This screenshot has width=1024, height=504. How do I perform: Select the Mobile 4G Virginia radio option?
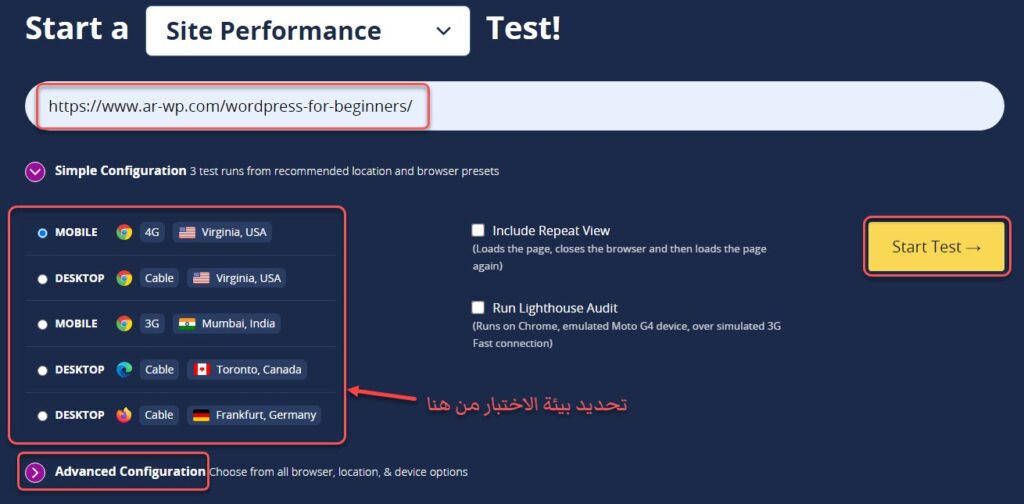[x=42, y=233]
